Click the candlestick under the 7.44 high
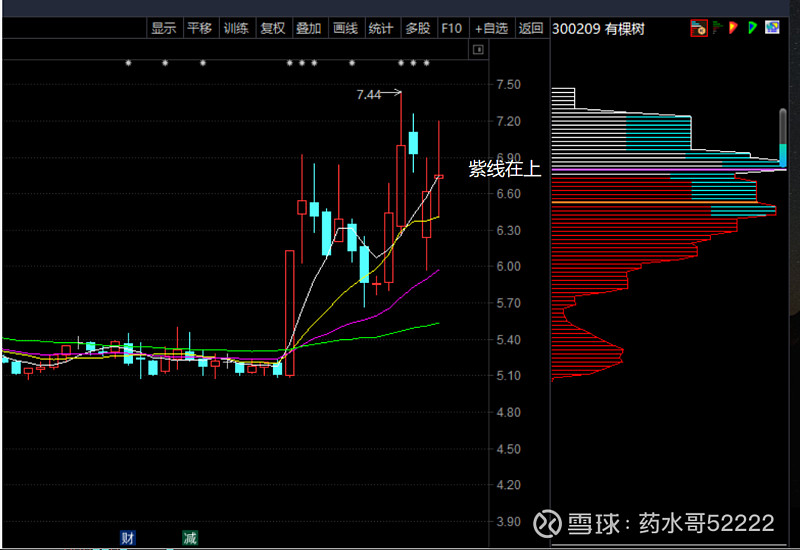800x550 pixels. (x=401, y=186)
